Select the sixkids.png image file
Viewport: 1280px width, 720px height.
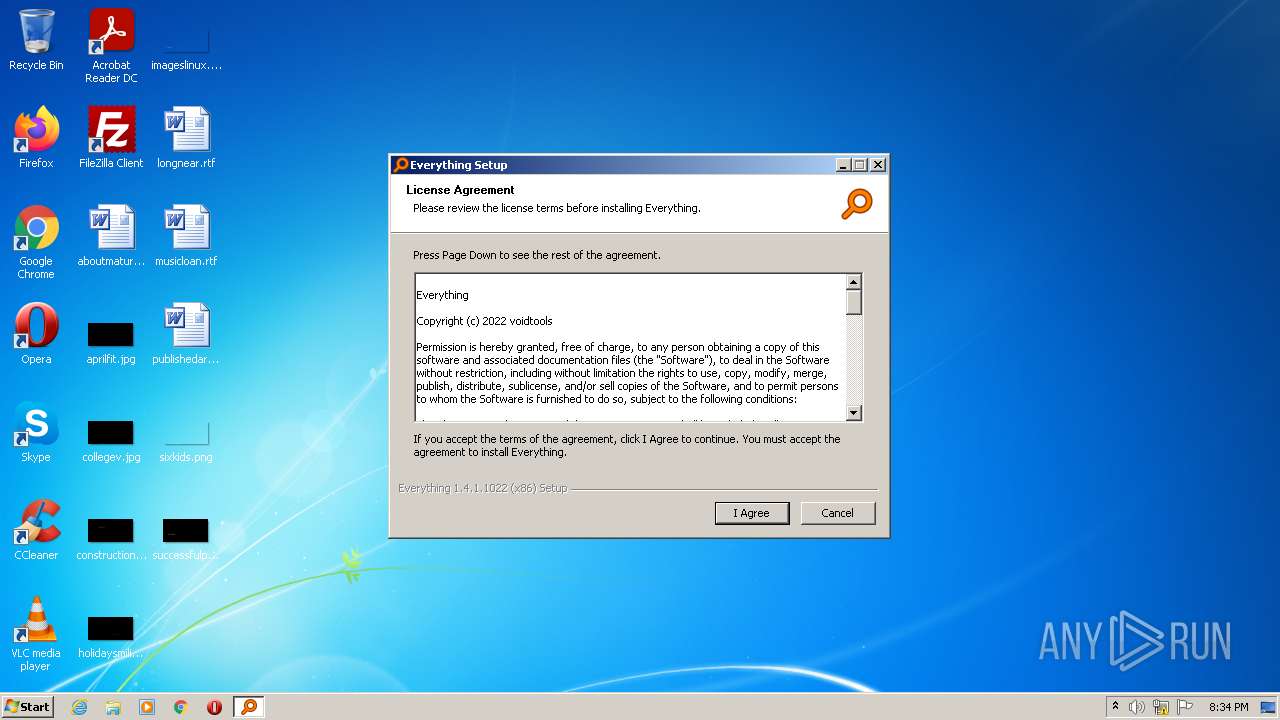pyautogui.click(x=186, y=439)
